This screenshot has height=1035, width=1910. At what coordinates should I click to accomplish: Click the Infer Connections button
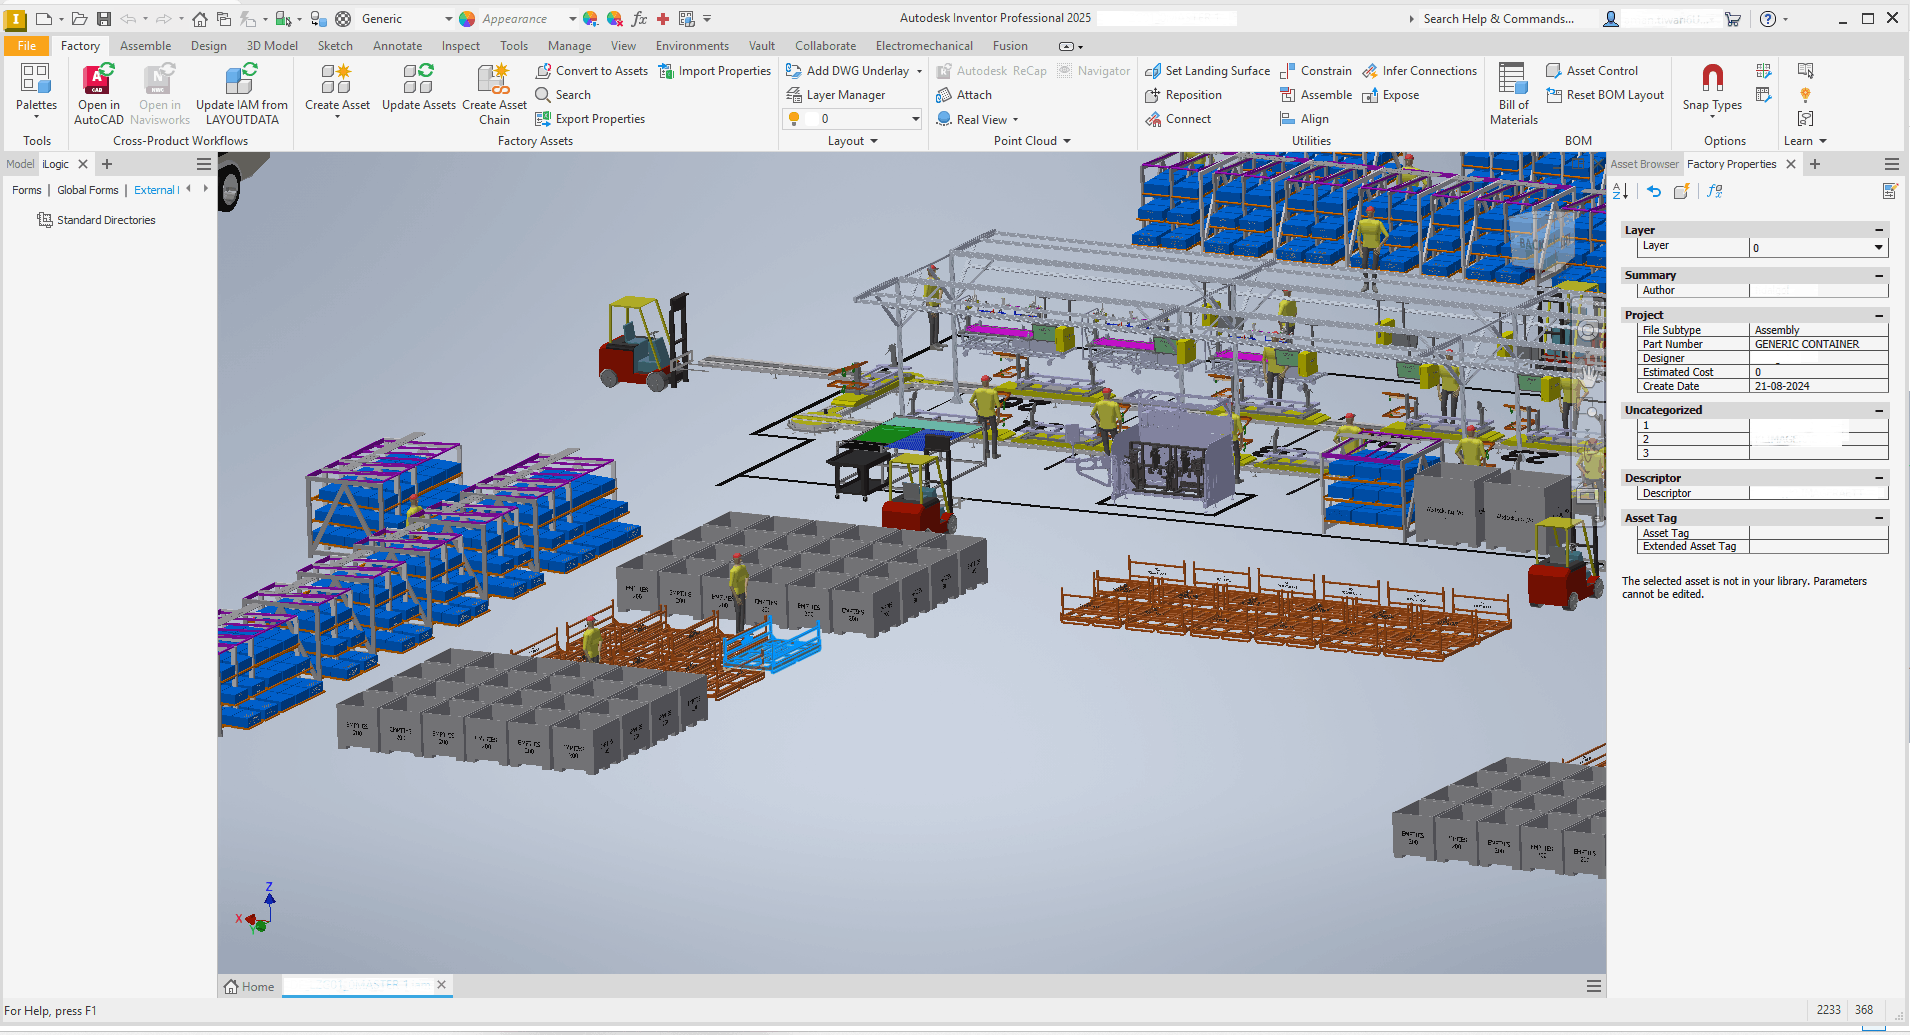tap(1419, 71)
